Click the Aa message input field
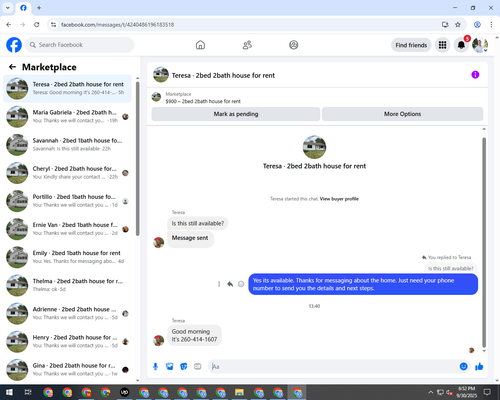 pos(333,367)
